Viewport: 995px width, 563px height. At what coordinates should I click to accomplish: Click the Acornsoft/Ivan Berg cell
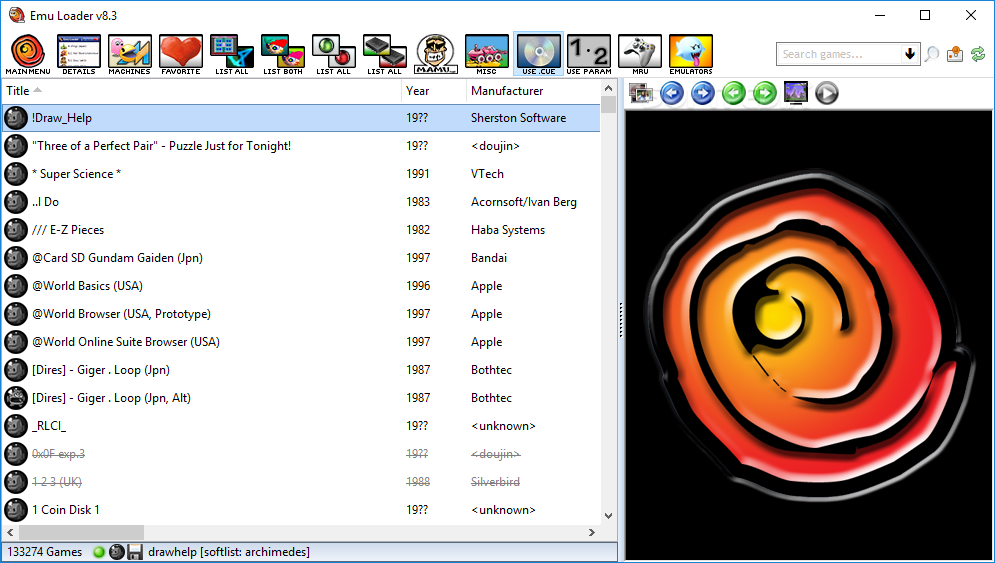tap(524, 202)
